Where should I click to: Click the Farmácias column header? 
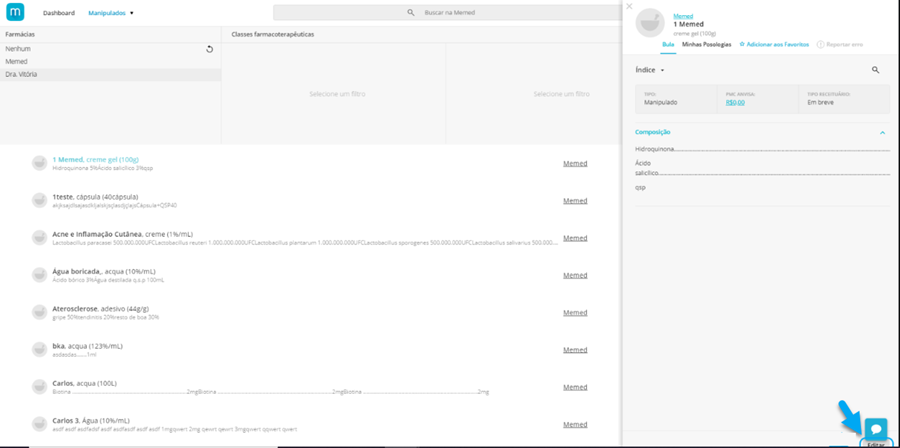tap(20, 34)
